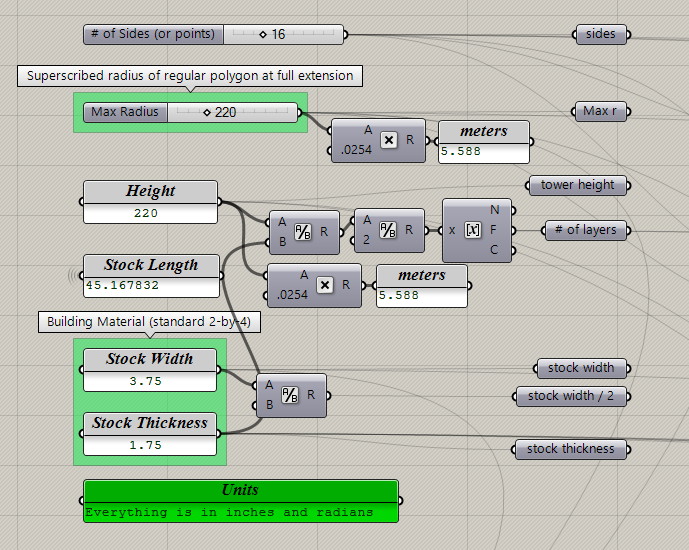Screen dimensions: 689x550
Task: Select the 'tower height' parameter node
Action: pyautogui.click(x=577, y=185)
